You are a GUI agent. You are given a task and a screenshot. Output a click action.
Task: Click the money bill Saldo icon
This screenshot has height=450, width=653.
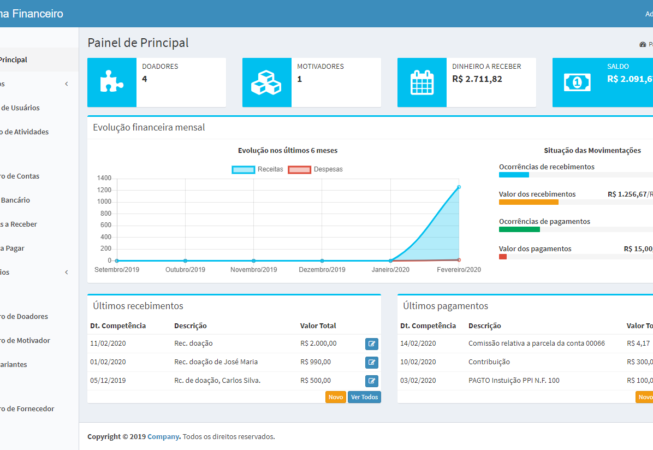pos(576,82)
